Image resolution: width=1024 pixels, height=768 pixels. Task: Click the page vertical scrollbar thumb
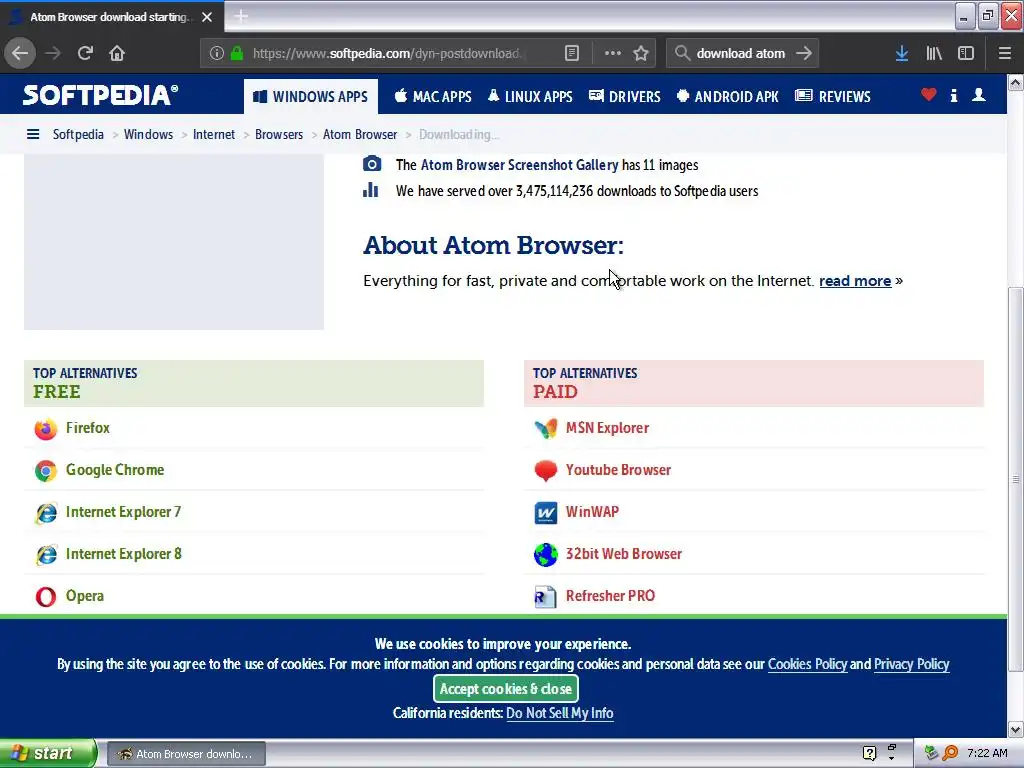click(1015, 479)
